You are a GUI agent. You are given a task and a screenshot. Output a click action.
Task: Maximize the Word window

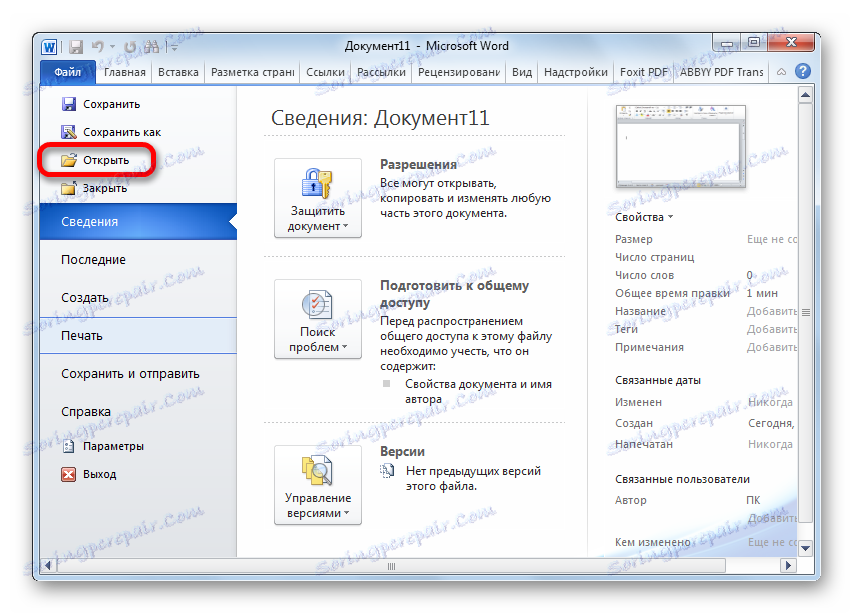point(754,42)
